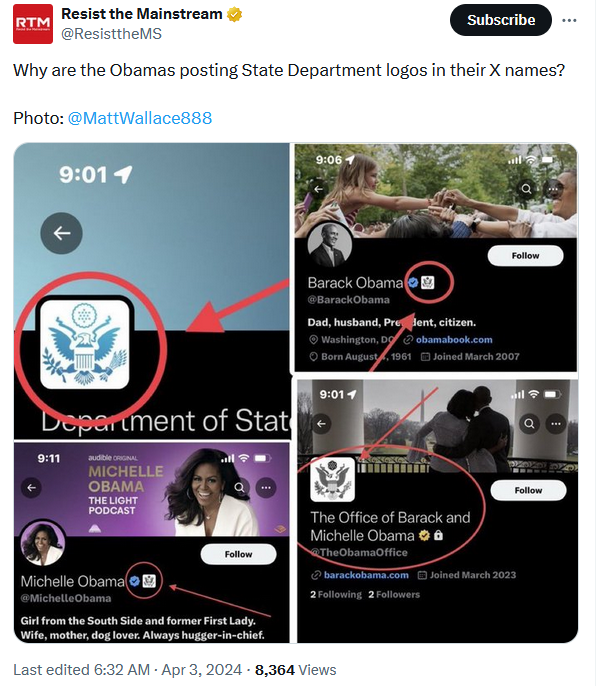The height and width of the screenshot is (686, 596).
Task: Click Follow on The Obama Office profile
Action: point(528,490)
